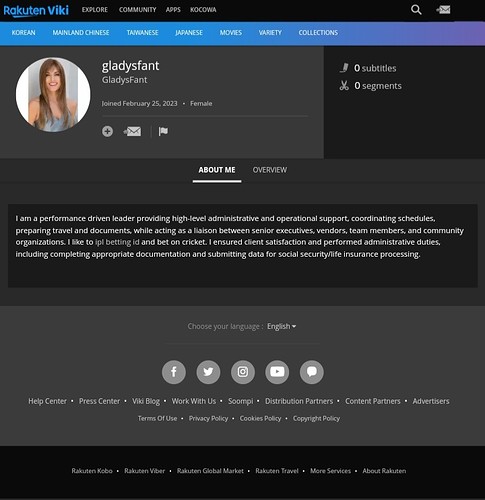Open Viki's Facebook page icon
The width and height of the screenshot is (485, 500).
click(x=174, y=372)
